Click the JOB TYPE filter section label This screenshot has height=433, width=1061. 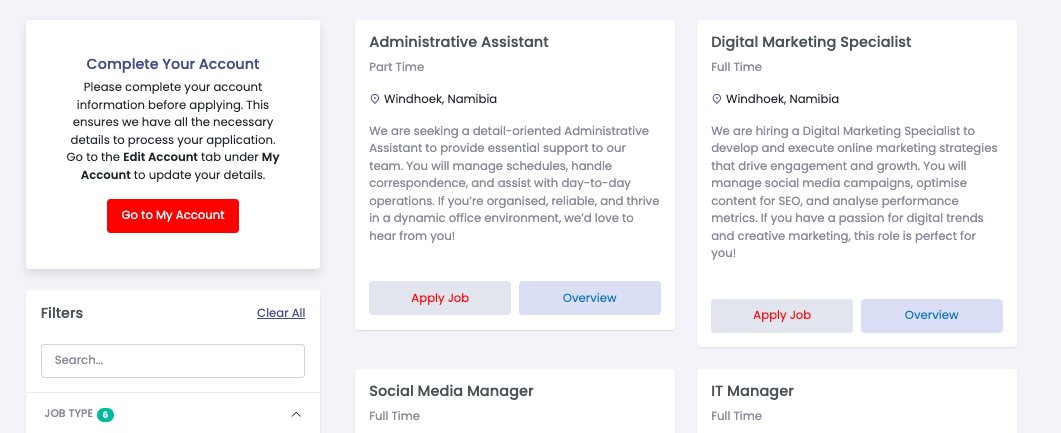pyautogui.click(x=68, y=414)
